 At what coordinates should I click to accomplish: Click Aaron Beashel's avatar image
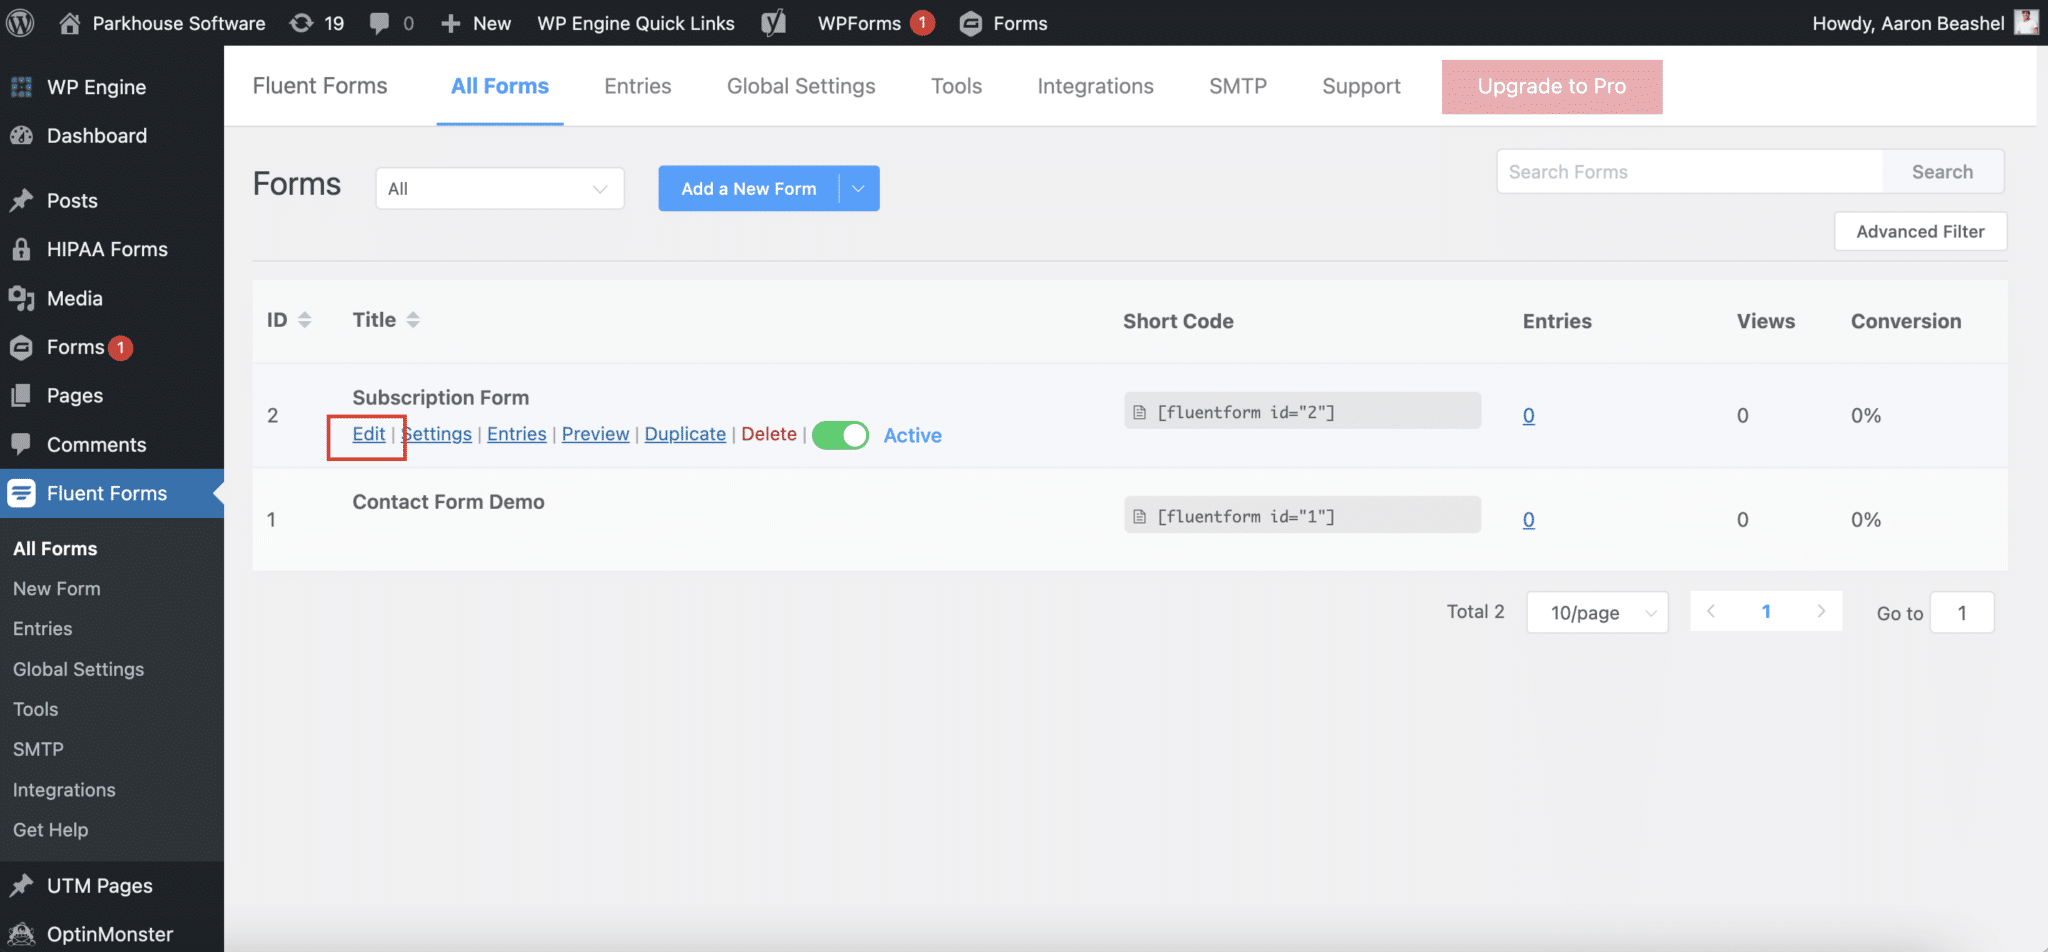(x=2025, y=22)
